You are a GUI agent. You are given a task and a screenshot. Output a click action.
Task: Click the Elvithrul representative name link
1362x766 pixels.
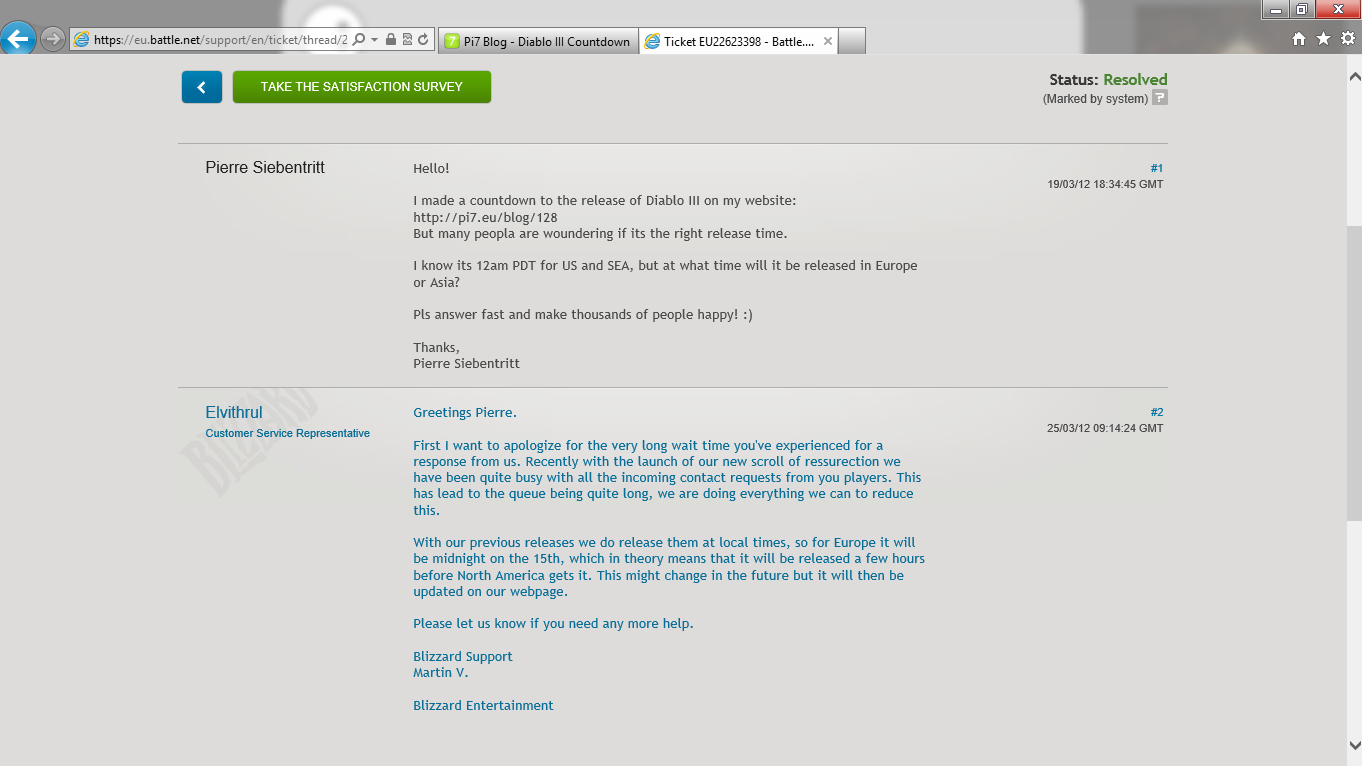[x=234, y=412]
